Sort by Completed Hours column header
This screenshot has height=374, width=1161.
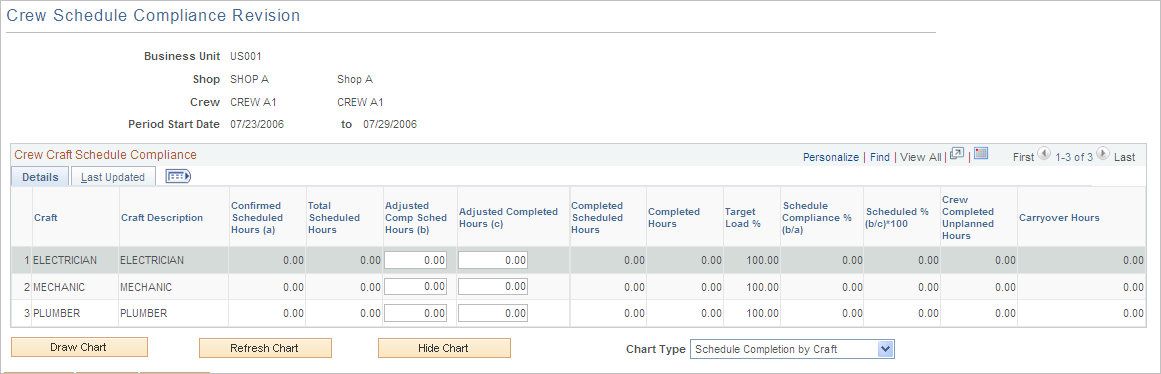[x=673, y=217]
